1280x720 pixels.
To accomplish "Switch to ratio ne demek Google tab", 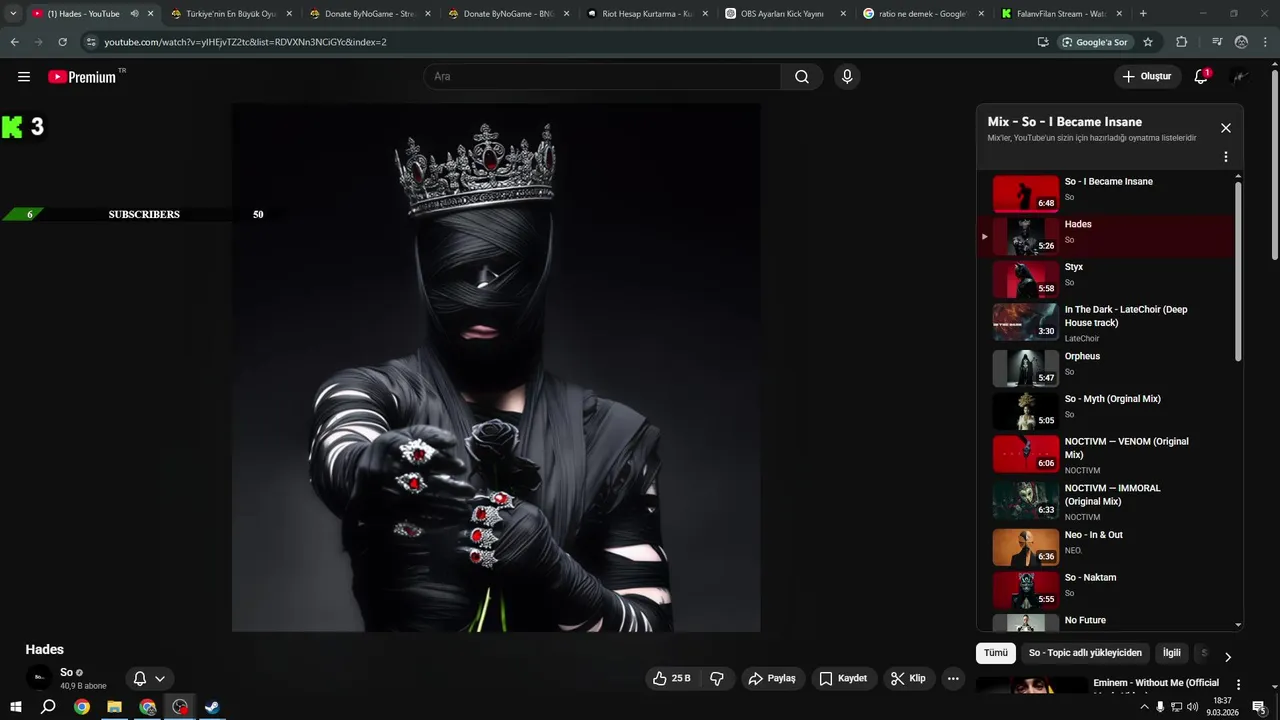I will pos(924,14).
